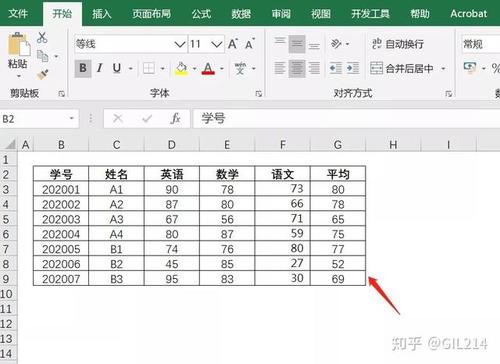The image size is (500, 364).
Task: Open clipboard pane launcher
Action: (61, 94)
